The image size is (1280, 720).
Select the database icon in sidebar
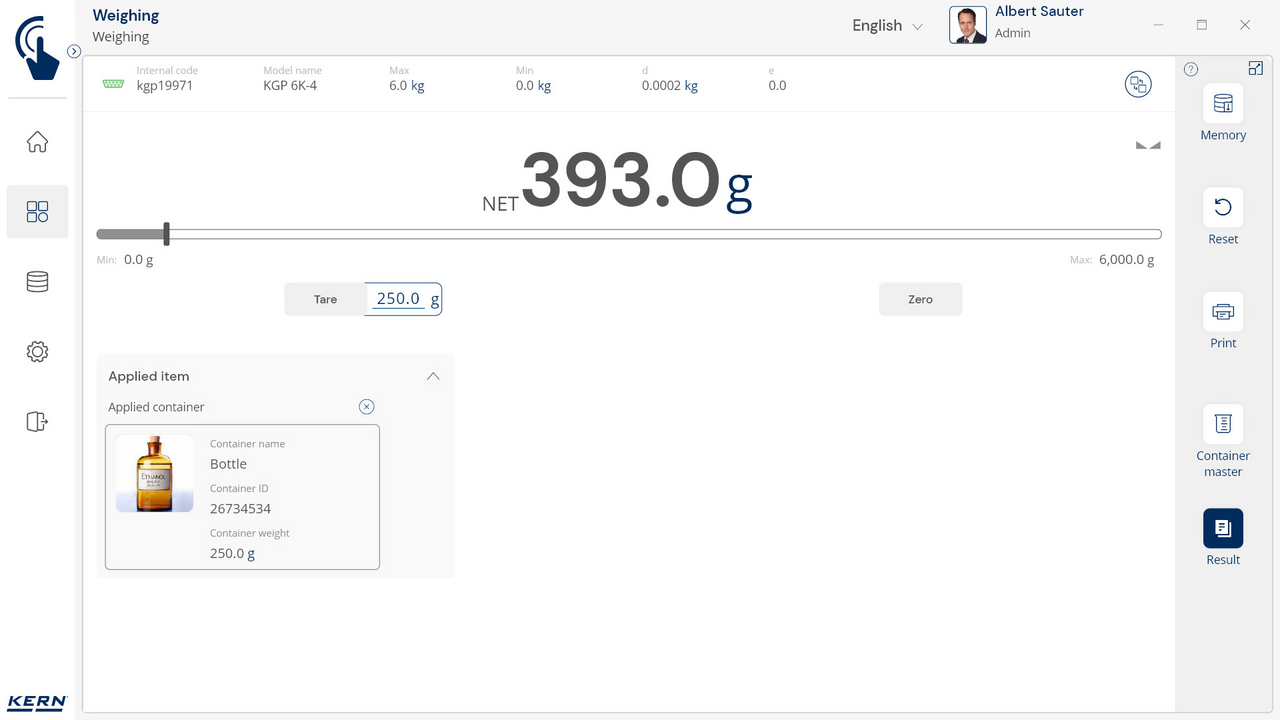pos(37,282)
